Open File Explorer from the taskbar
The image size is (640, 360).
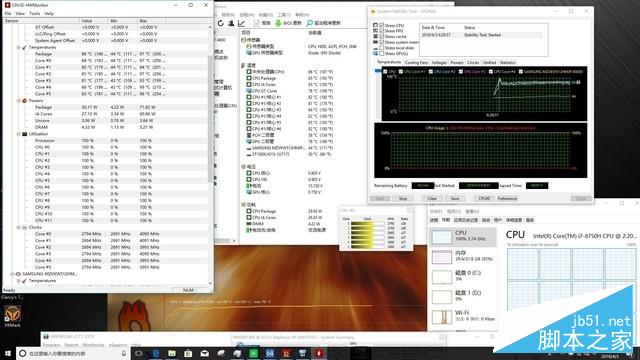tap(172, 353)
